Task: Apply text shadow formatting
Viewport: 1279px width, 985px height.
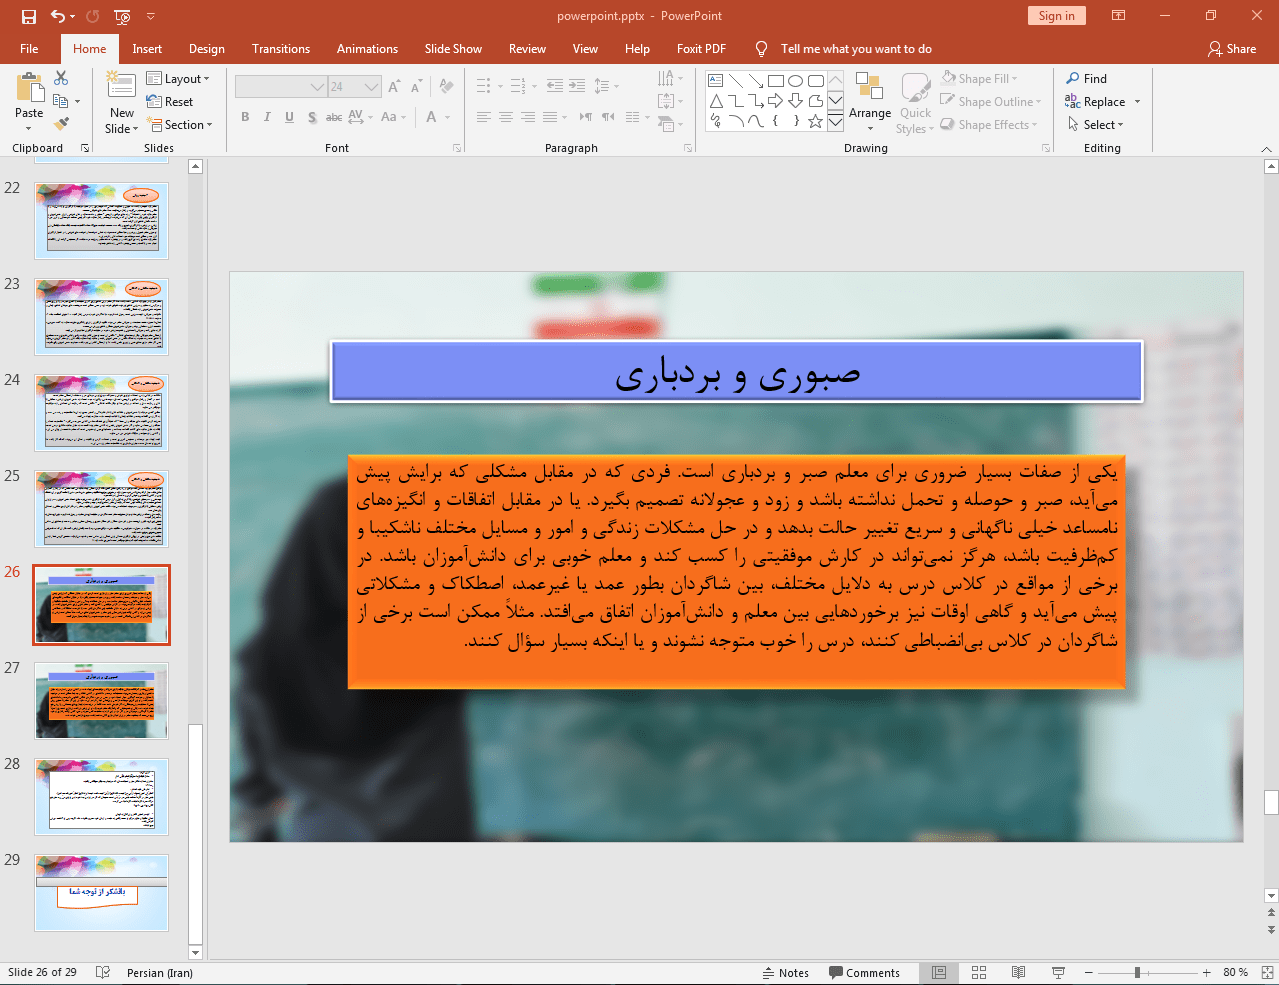Action: (x=312, y=117)
